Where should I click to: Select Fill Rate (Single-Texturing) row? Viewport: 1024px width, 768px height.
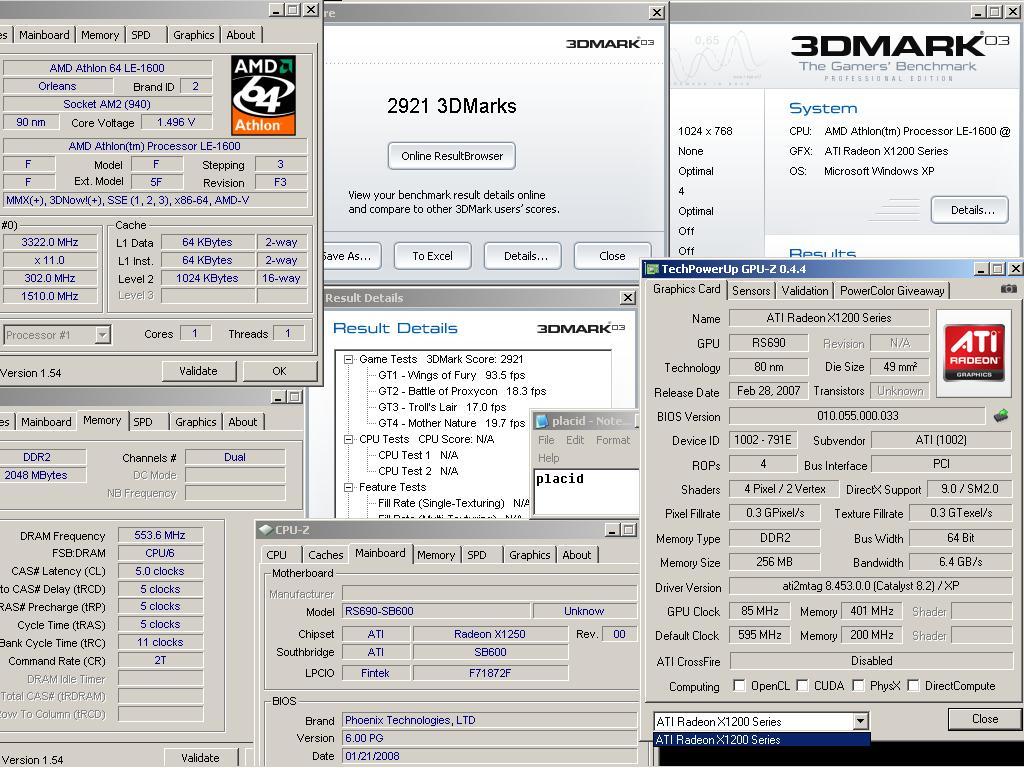(453, 503)
